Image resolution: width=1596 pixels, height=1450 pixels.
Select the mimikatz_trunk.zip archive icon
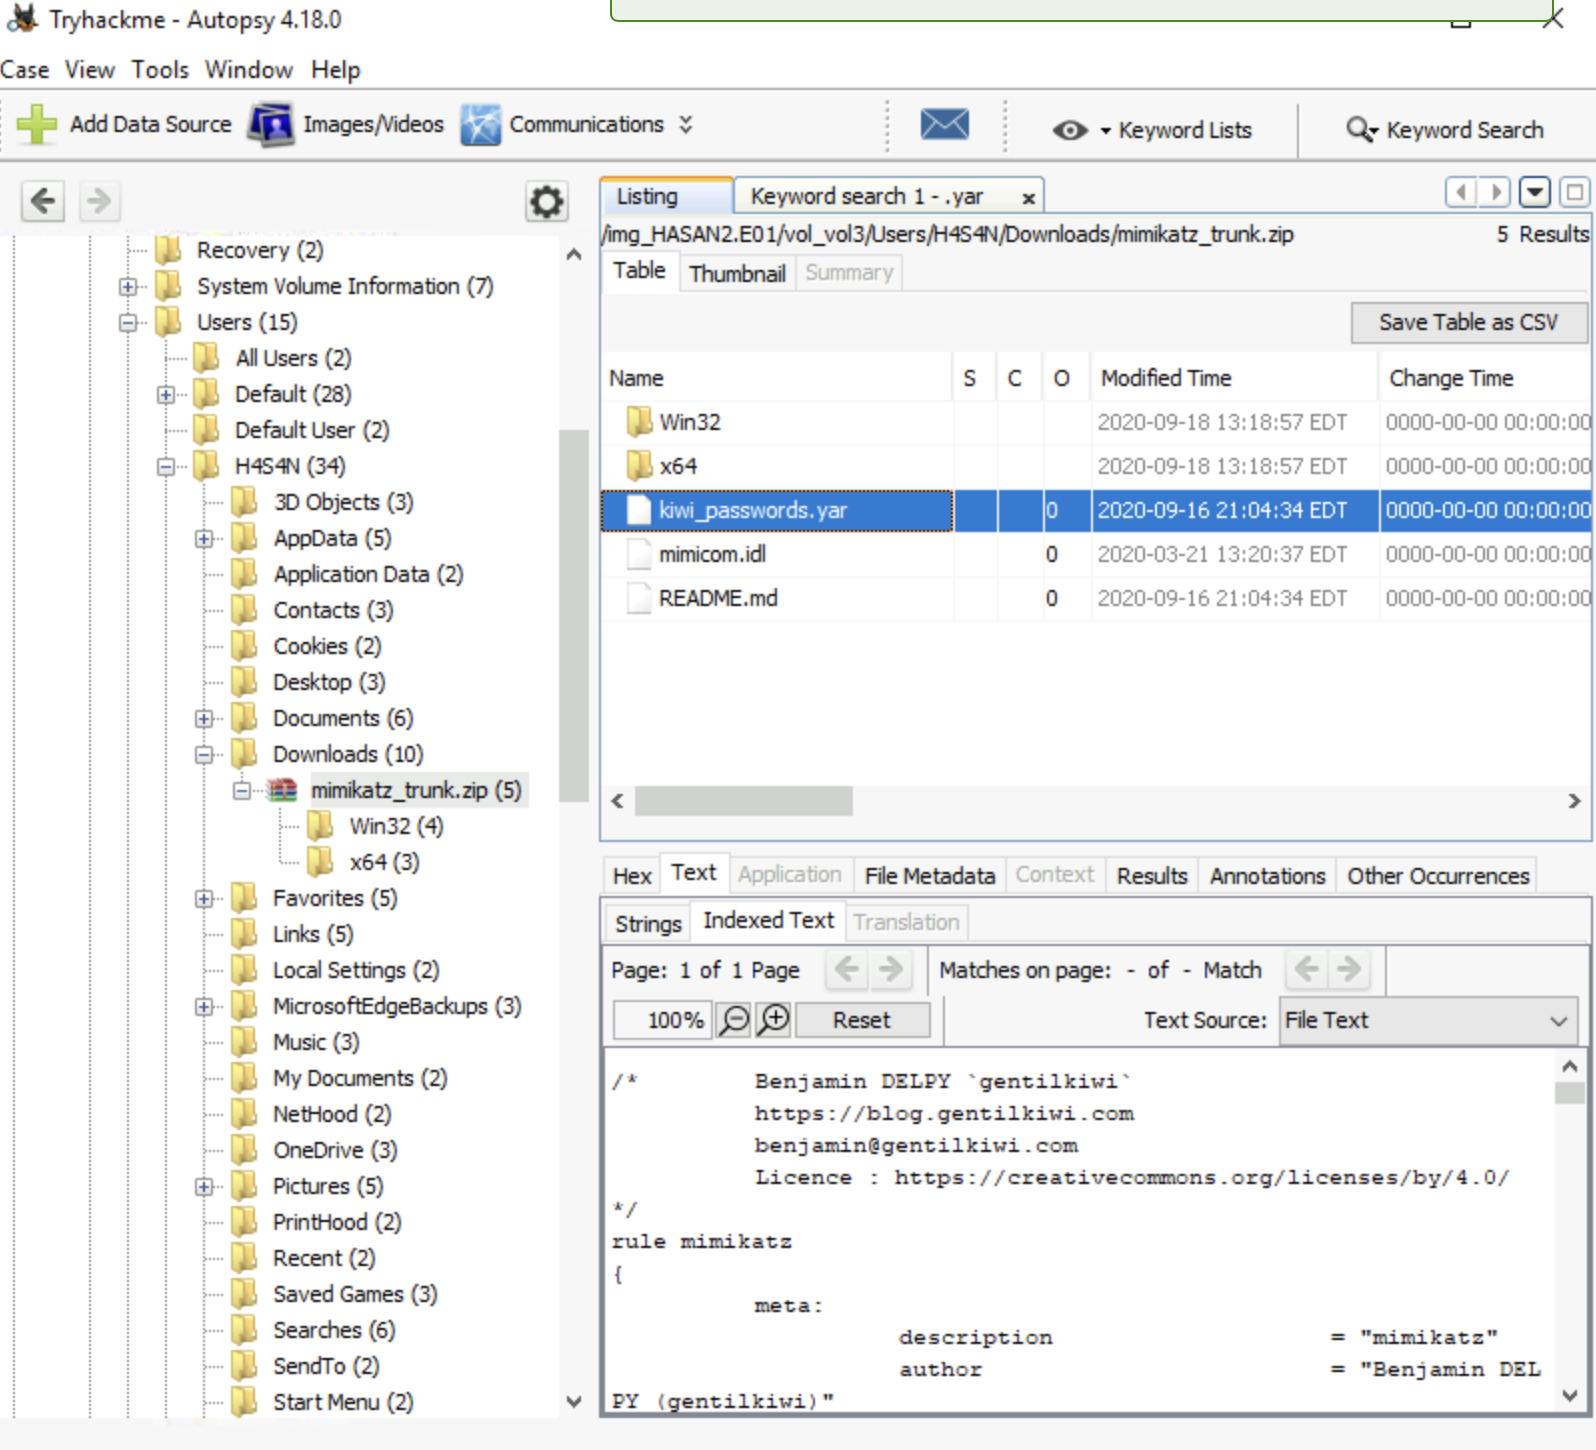coord(283,790)
